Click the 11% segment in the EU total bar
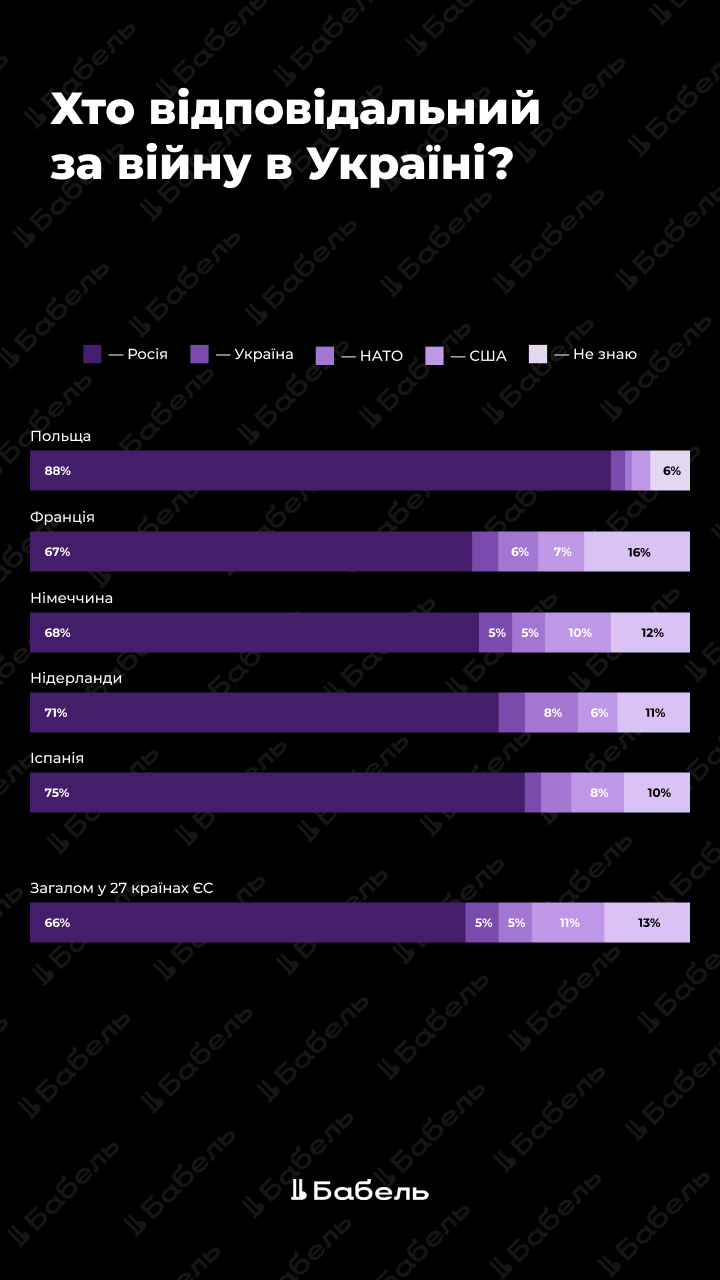The width and height of the screenshot is (720, 1280). point(568,922)
